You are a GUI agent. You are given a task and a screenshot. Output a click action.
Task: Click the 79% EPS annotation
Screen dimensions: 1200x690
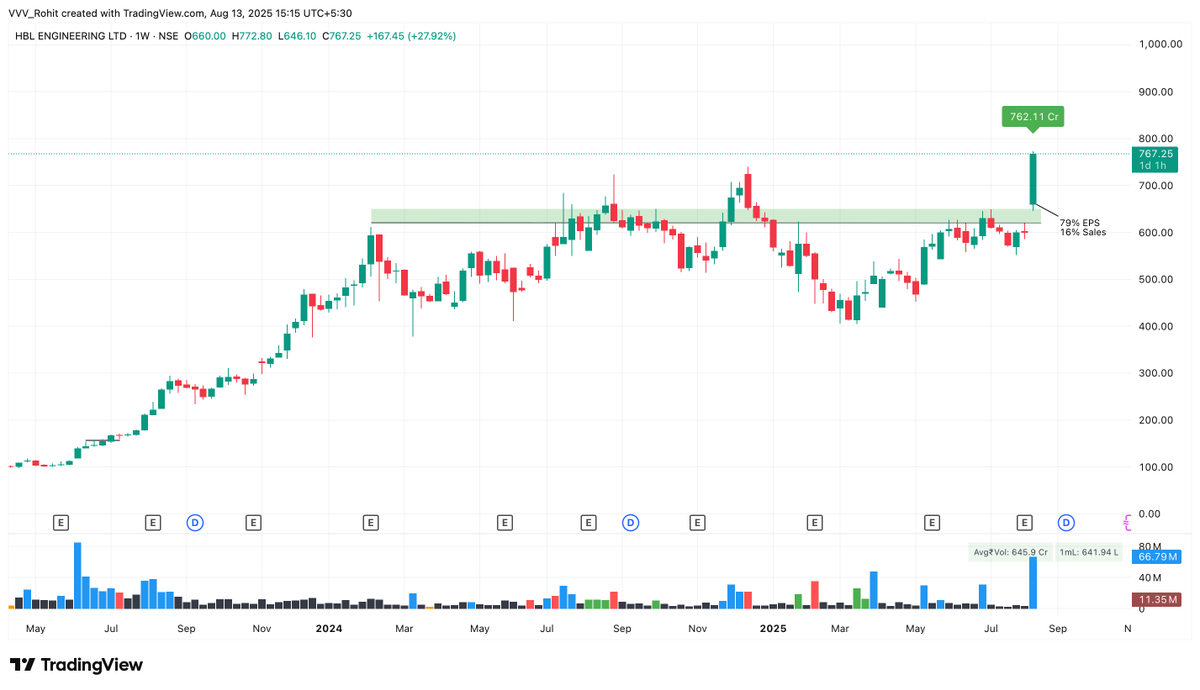point(1080,222)
